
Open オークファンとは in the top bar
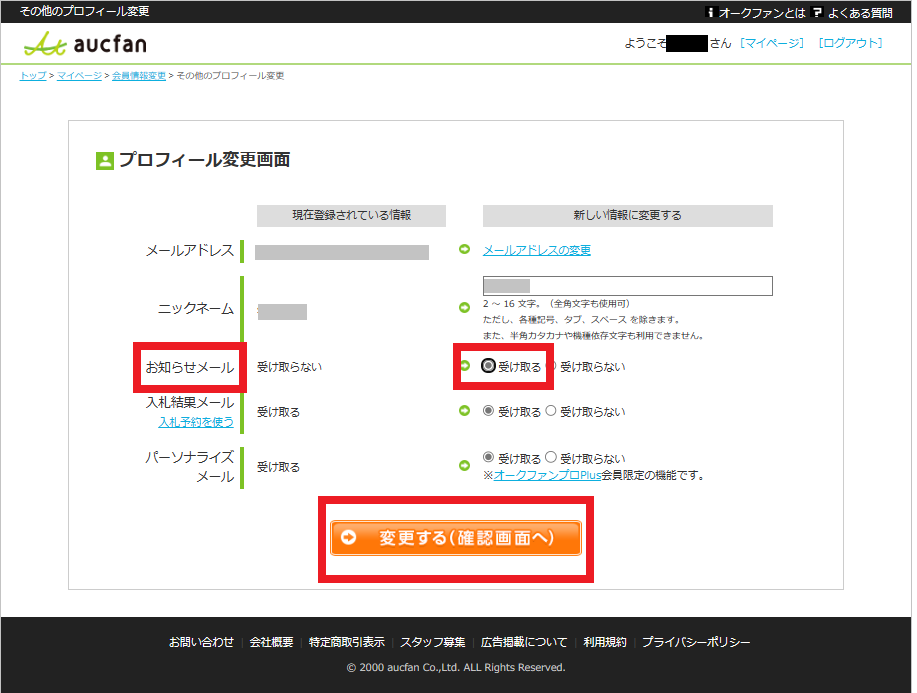click(x=761, y=13)
